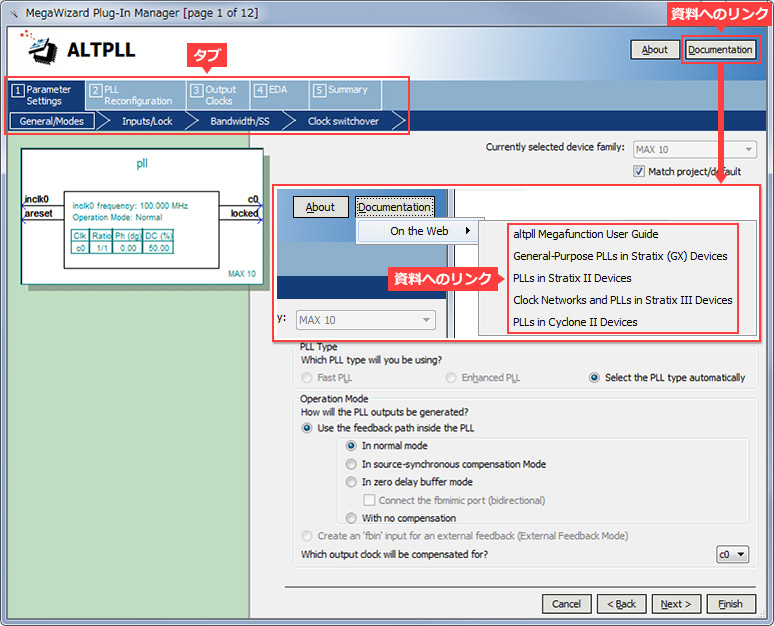774x626 pixels.
Task: Select In source-synchronous compensation Mode
Action: [x=351, y=464]
